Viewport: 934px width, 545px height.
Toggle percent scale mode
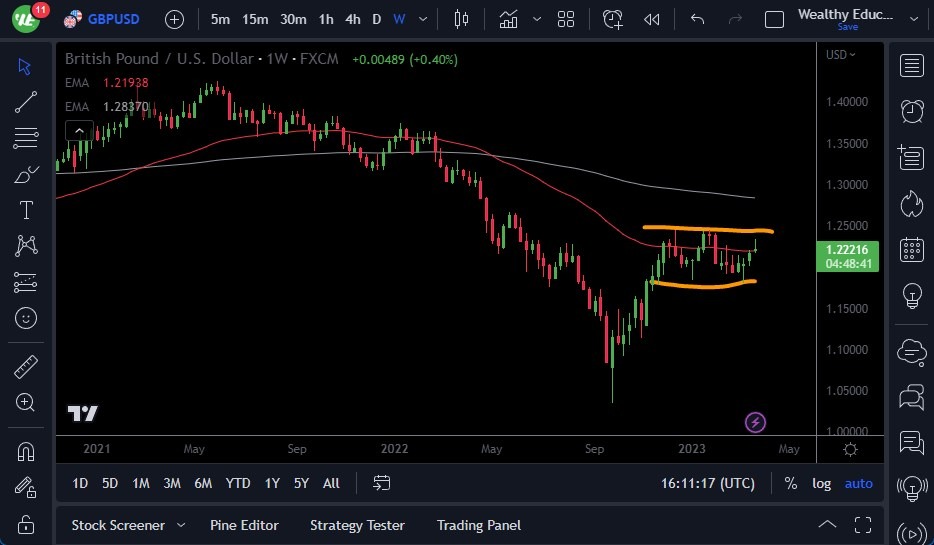(x=791, y=483)
